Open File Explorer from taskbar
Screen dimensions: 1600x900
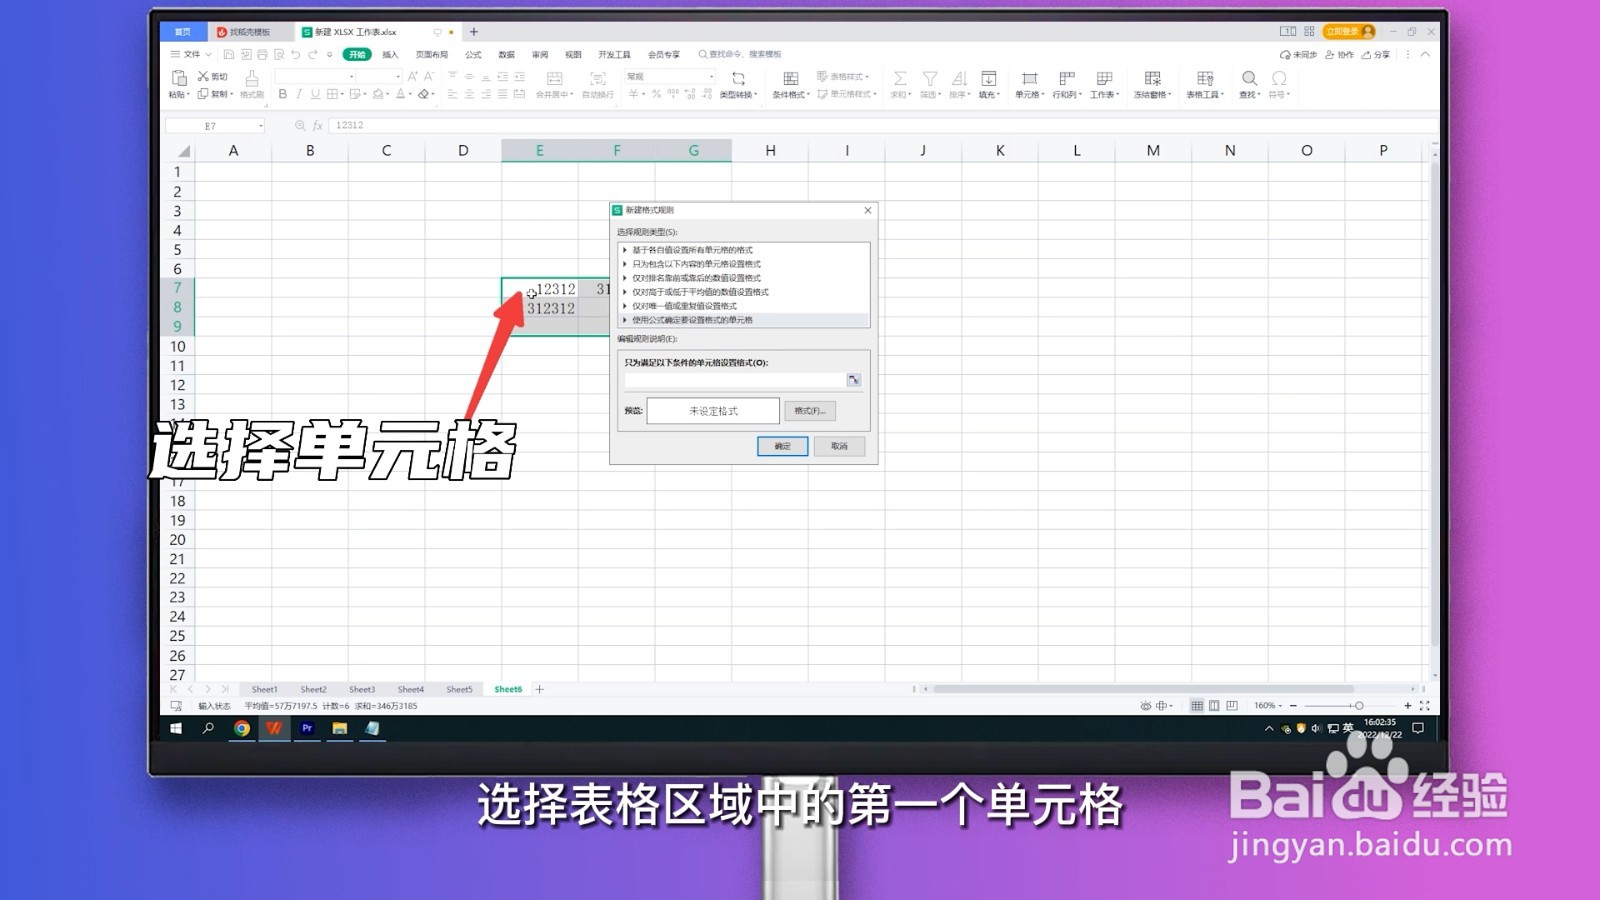coord(340,728)
